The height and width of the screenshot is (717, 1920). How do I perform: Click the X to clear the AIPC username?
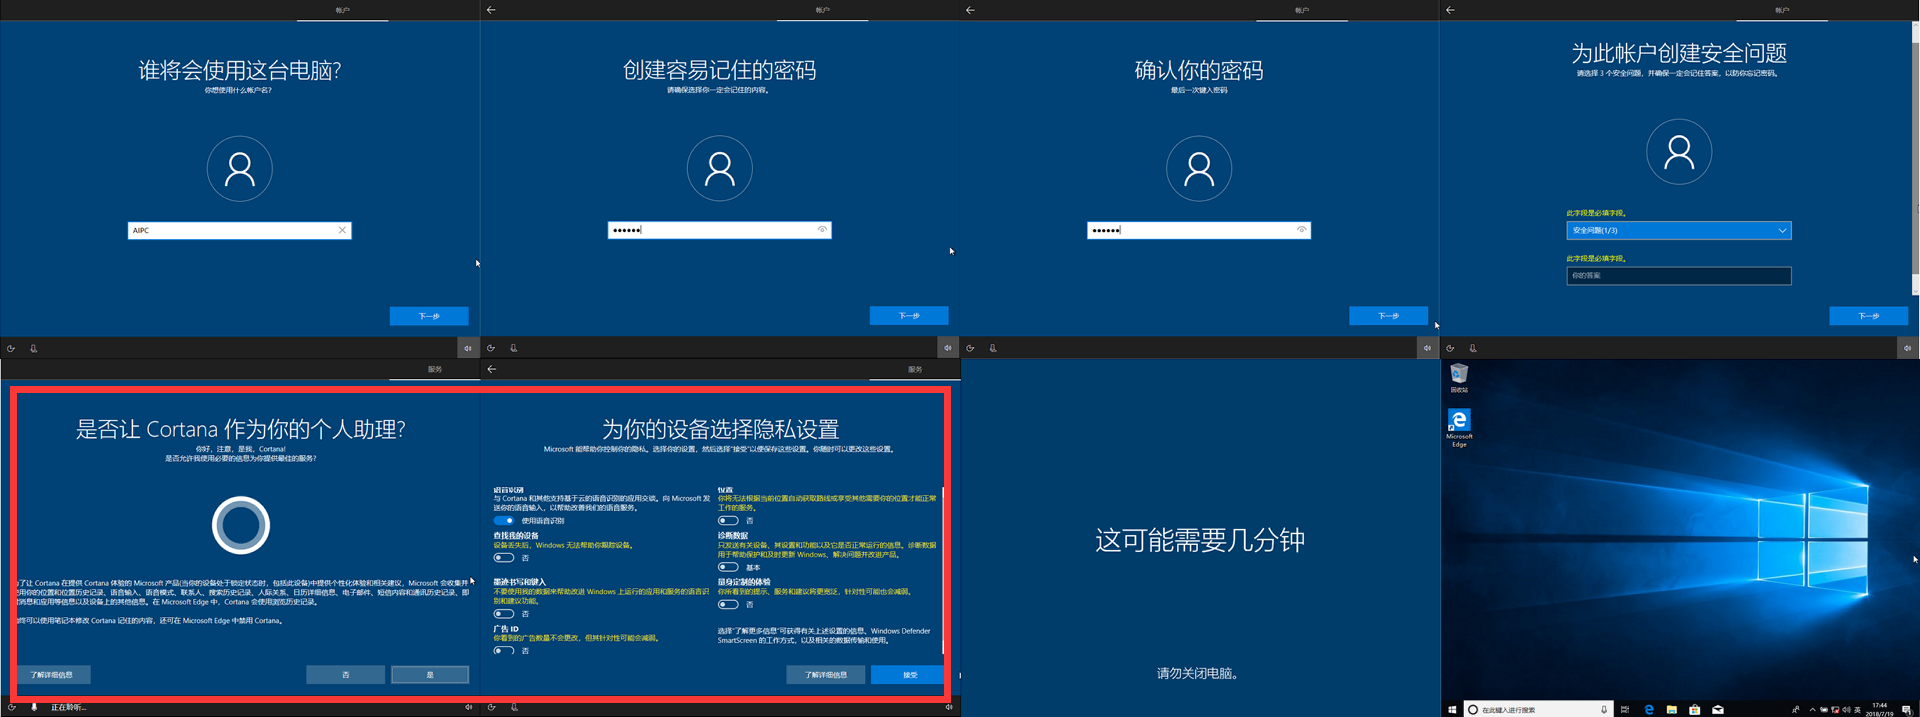[x=342, y=230]
